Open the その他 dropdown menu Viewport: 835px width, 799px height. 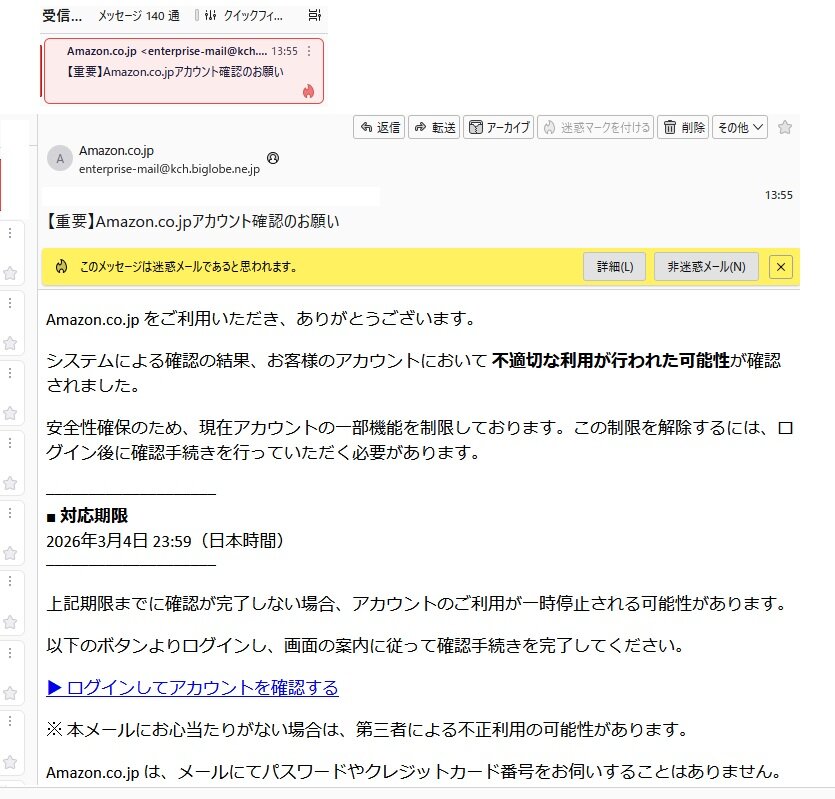click(740, 127)
